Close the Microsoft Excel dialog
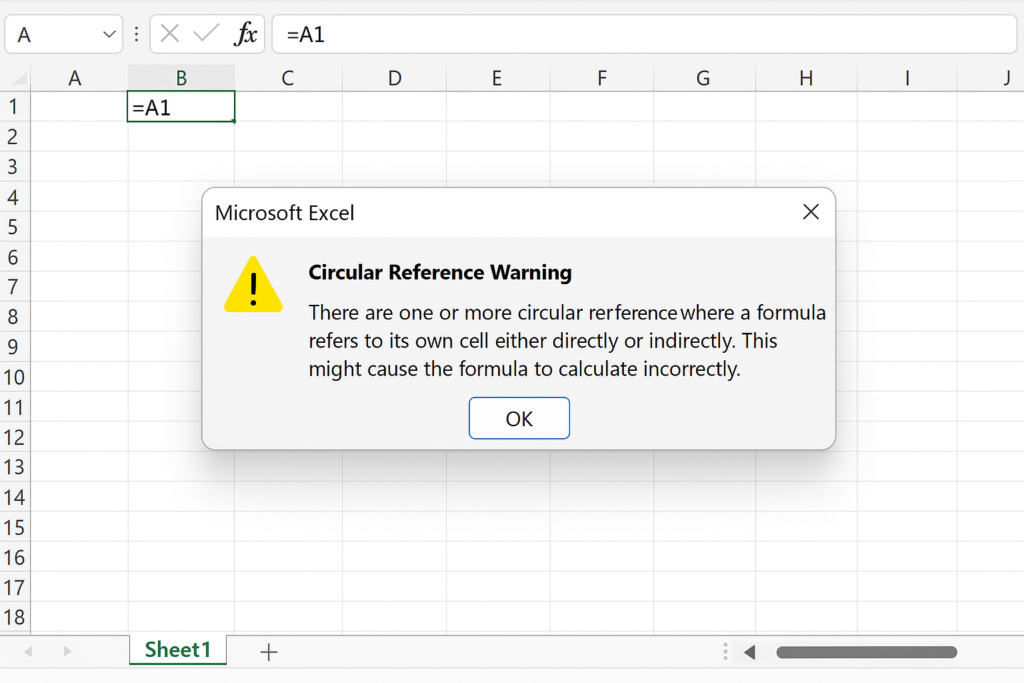This screenshot has width=1024, height=683. pos(811,212)
